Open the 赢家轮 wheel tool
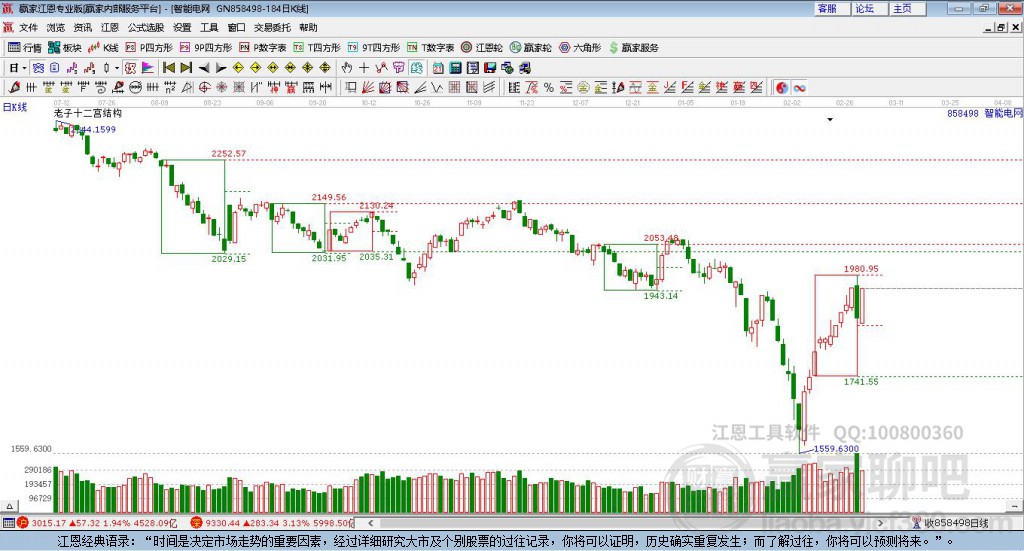This screenshot has width=1024, height=551. pos(530,48)
